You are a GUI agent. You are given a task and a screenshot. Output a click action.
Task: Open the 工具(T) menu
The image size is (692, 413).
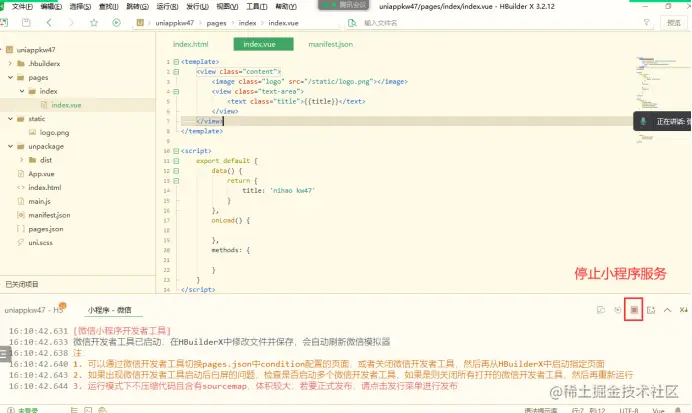tap(256, 6)
